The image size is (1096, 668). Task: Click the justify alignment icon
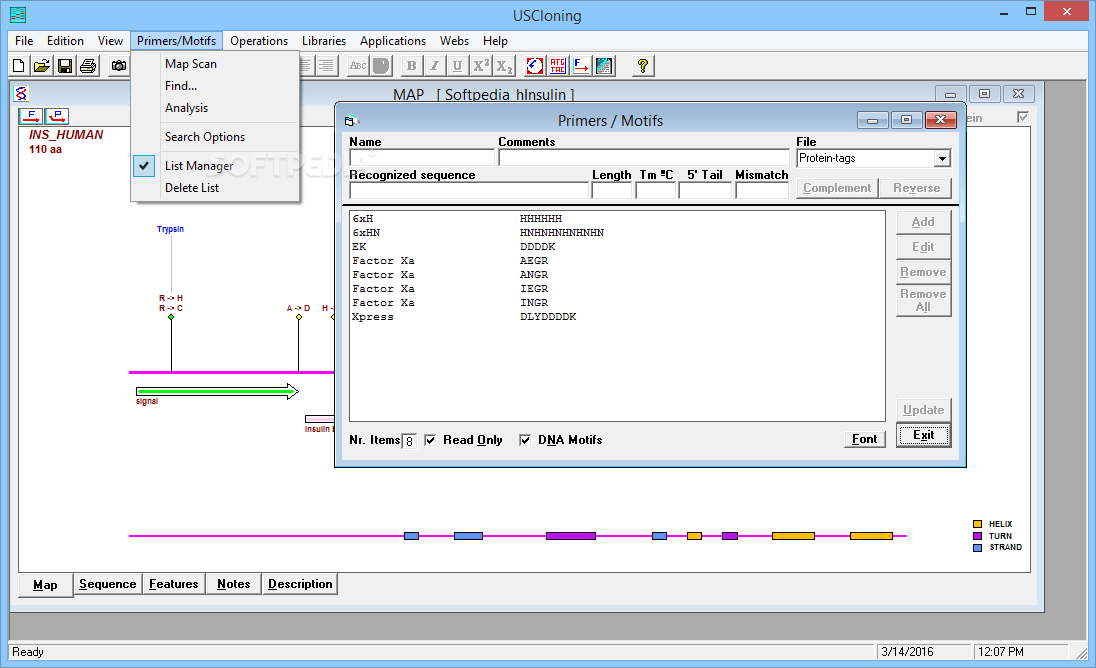point(326,66)
